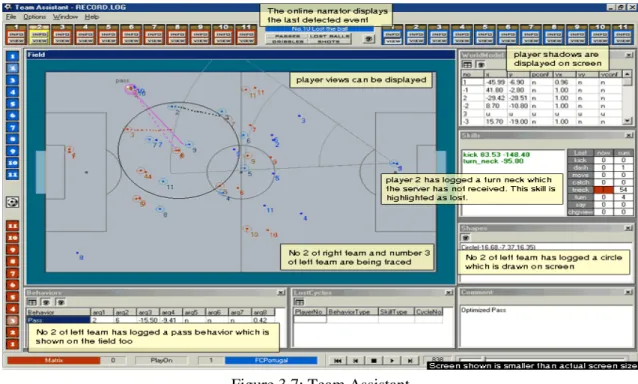Select red sidebar player 1 icon

tap(12, 344)
